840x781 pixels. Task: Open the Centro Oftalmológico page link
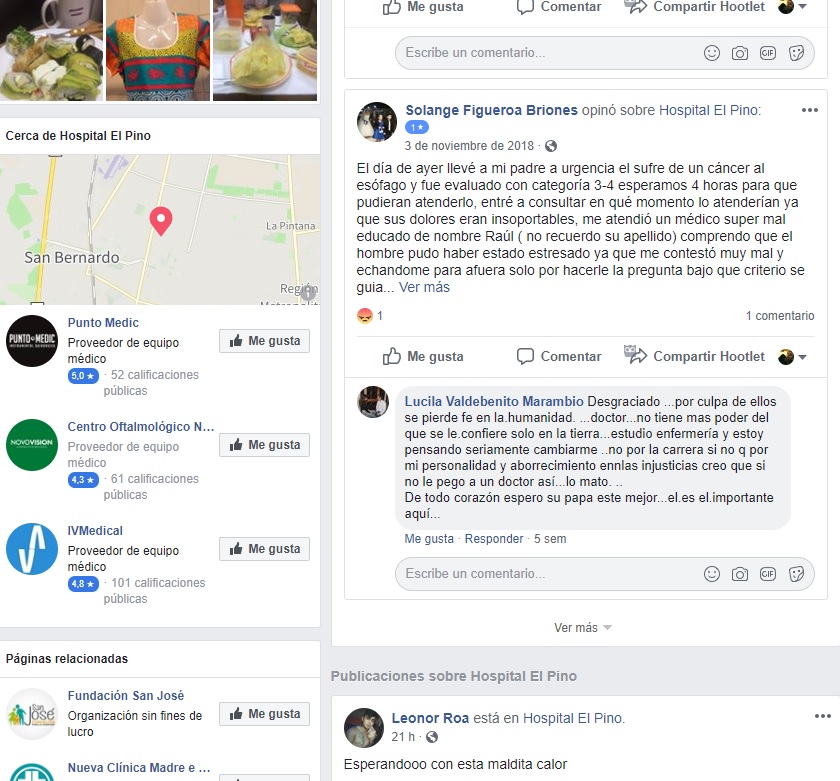pos(141,427)
